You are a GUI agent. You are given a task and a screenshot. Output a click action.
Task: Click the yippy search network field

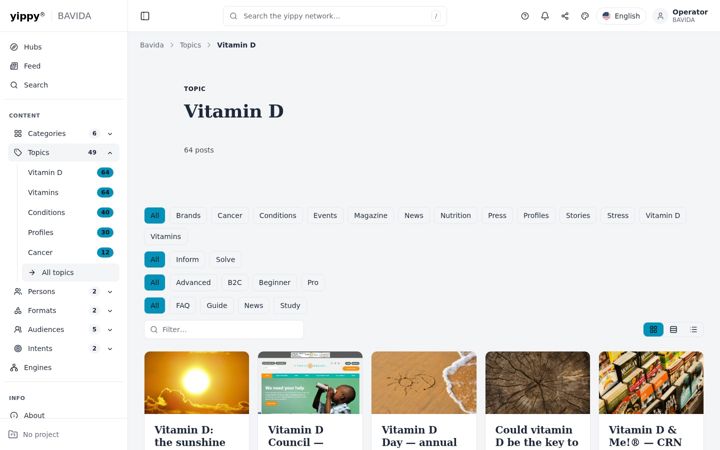tap(334, 16)
